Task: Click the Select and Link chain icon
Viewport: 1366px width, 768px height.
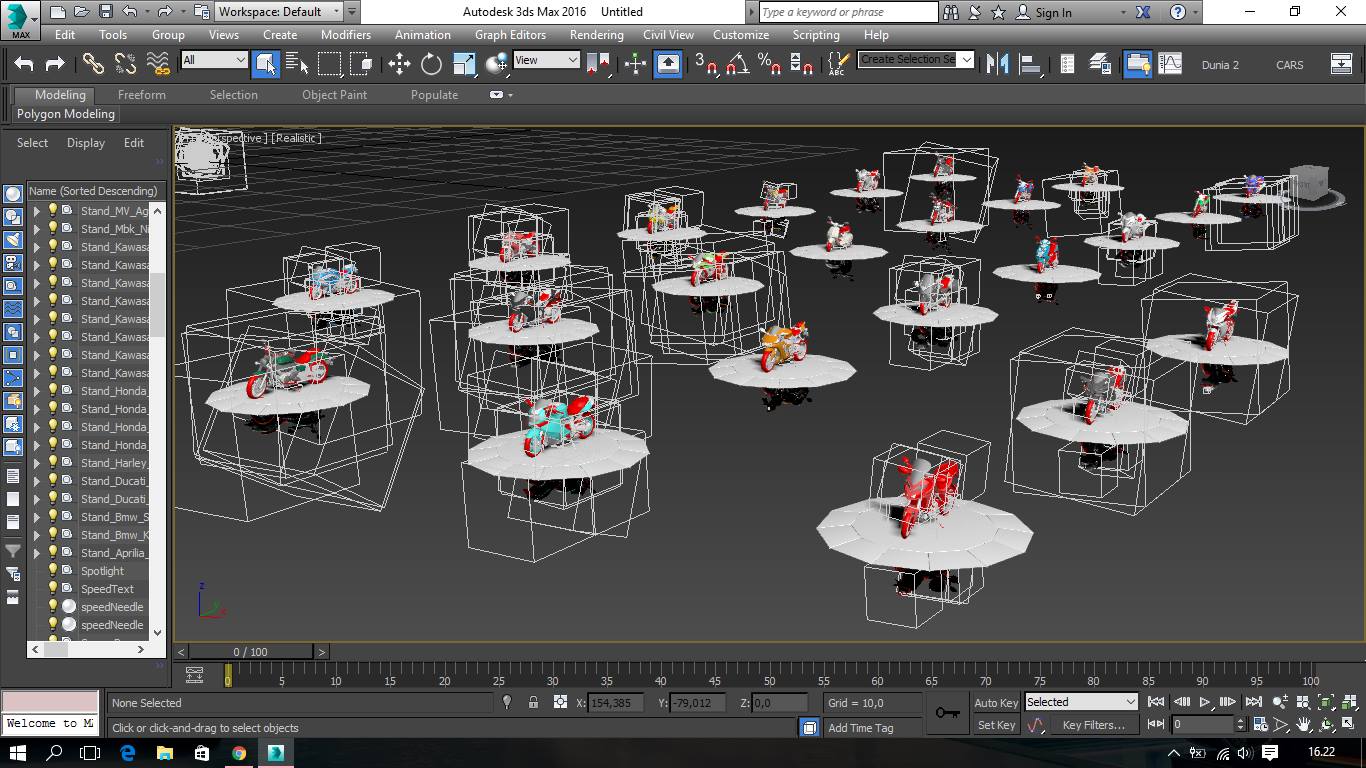Action: pos(93,64)
